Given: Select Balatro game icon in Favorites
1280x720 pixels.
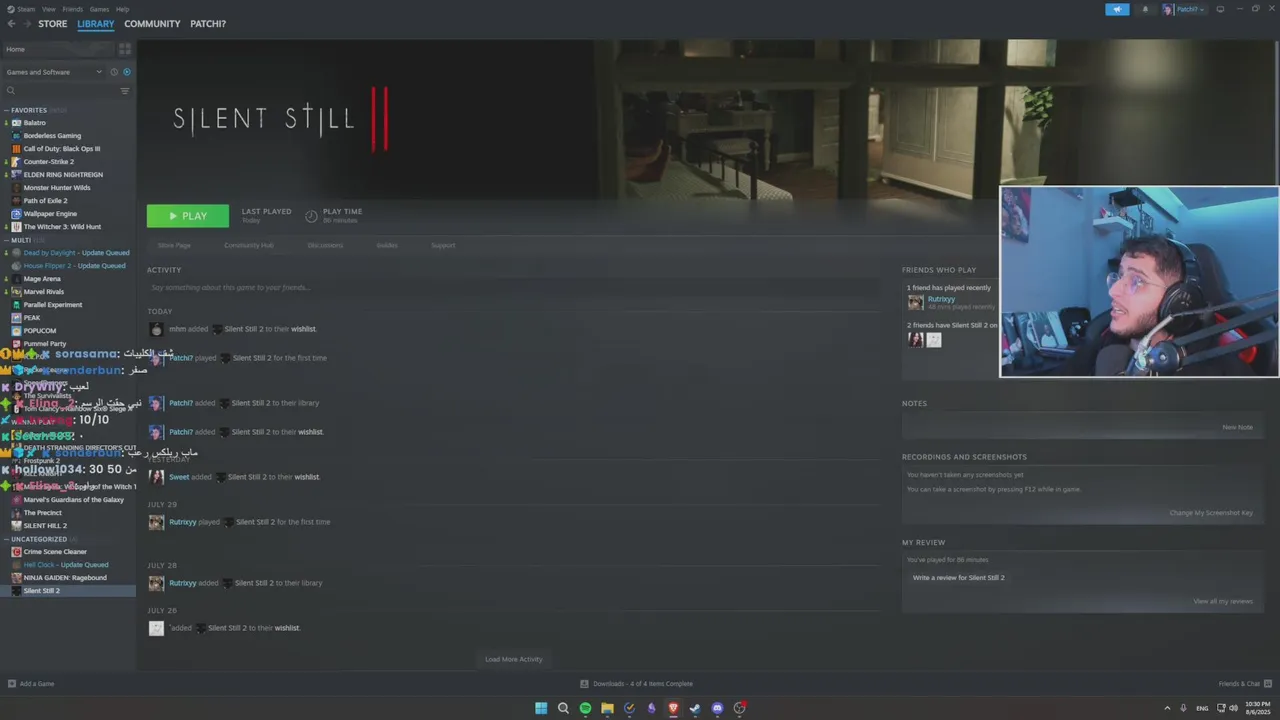Looking at the screenshot, I should 16,123.
